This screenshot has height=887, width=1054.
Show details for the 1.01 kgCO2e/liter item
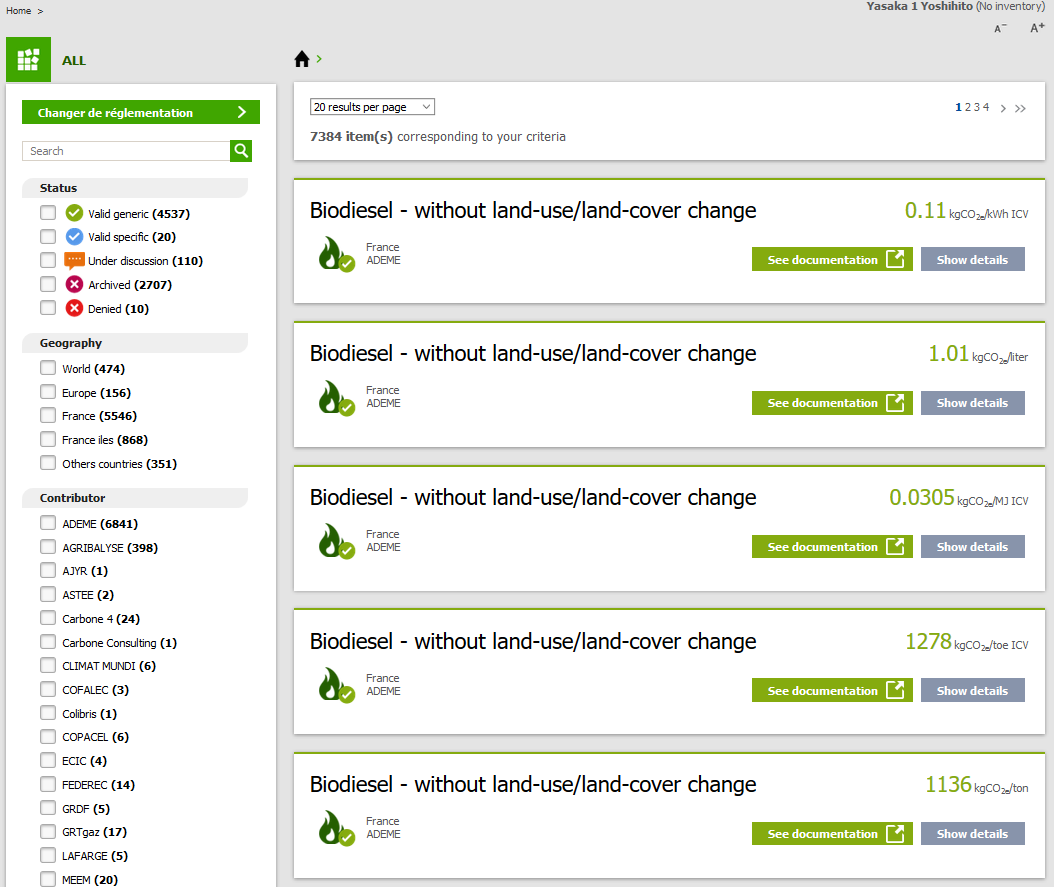[973, 403]
